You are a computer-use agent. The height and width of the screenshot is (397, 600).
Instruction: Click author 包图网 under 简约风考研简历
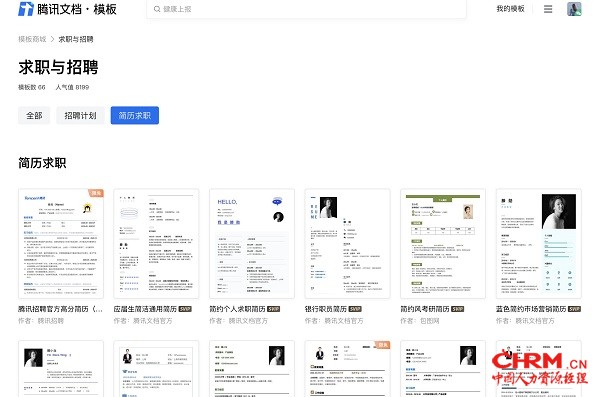pos(429,321)
